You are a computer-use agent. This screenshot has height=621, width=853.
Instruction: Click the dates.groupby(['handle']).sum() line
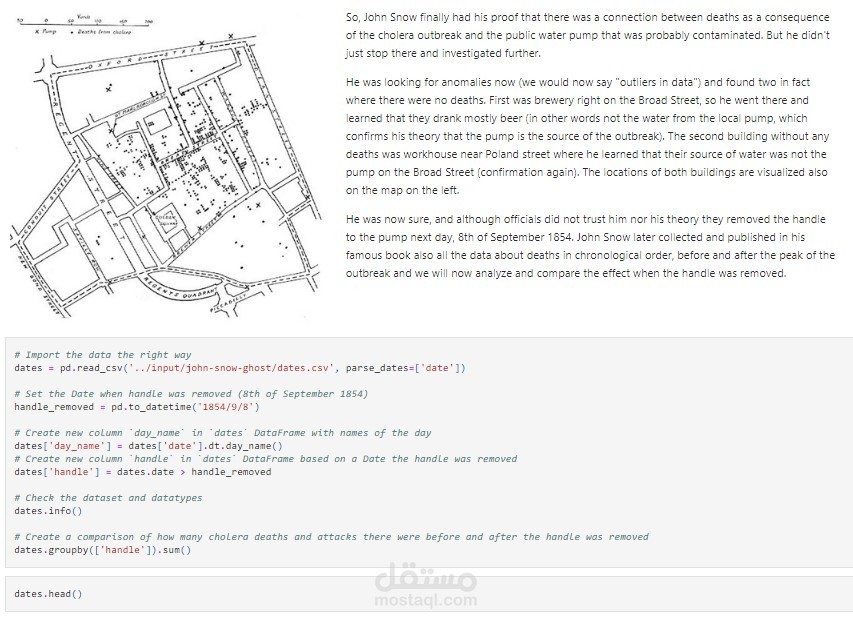coord(103,550)
